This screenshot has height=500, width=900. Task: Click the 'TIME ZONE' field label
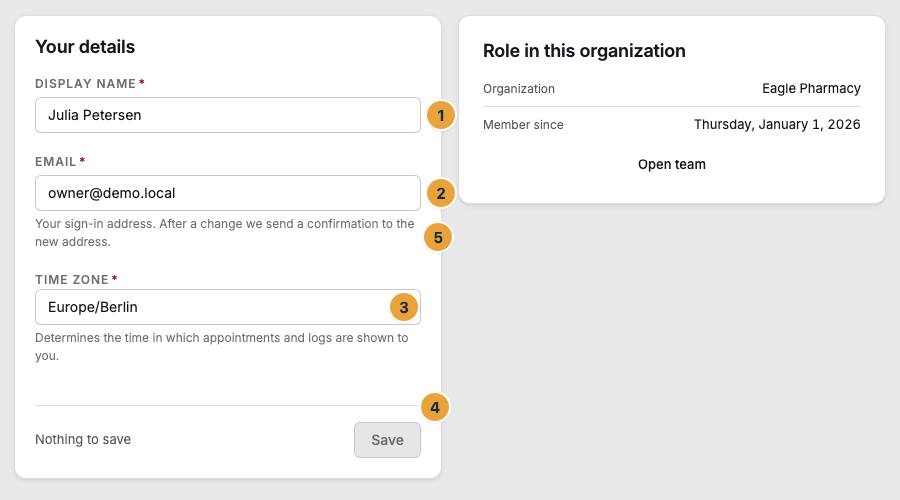click(x=72, y=280)
